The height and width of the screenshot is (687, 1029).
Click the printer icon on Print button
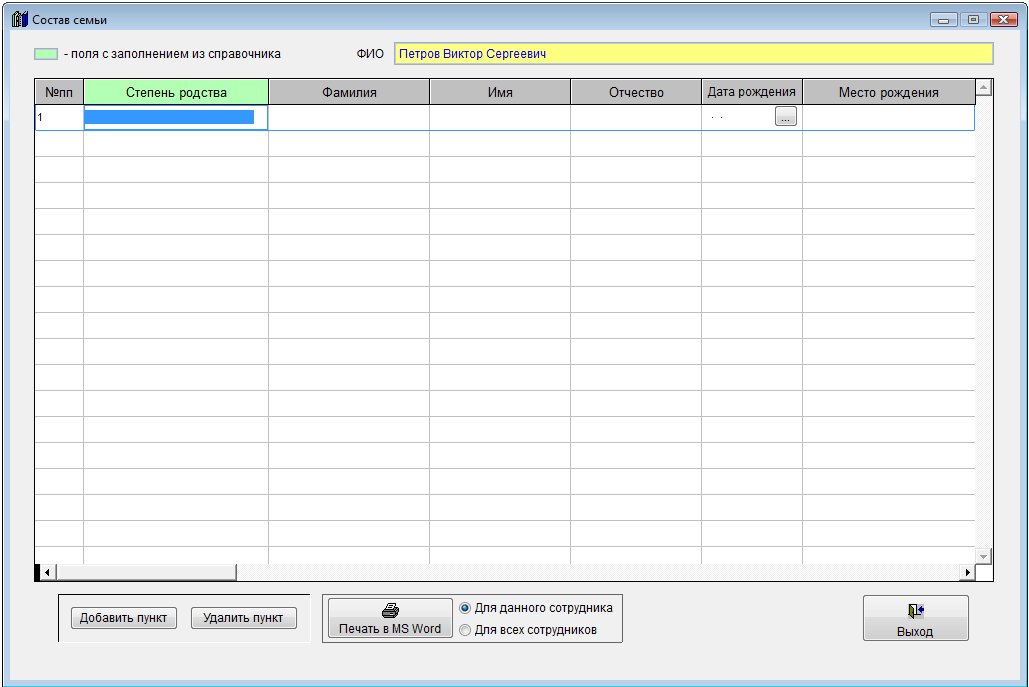point(390,610)
